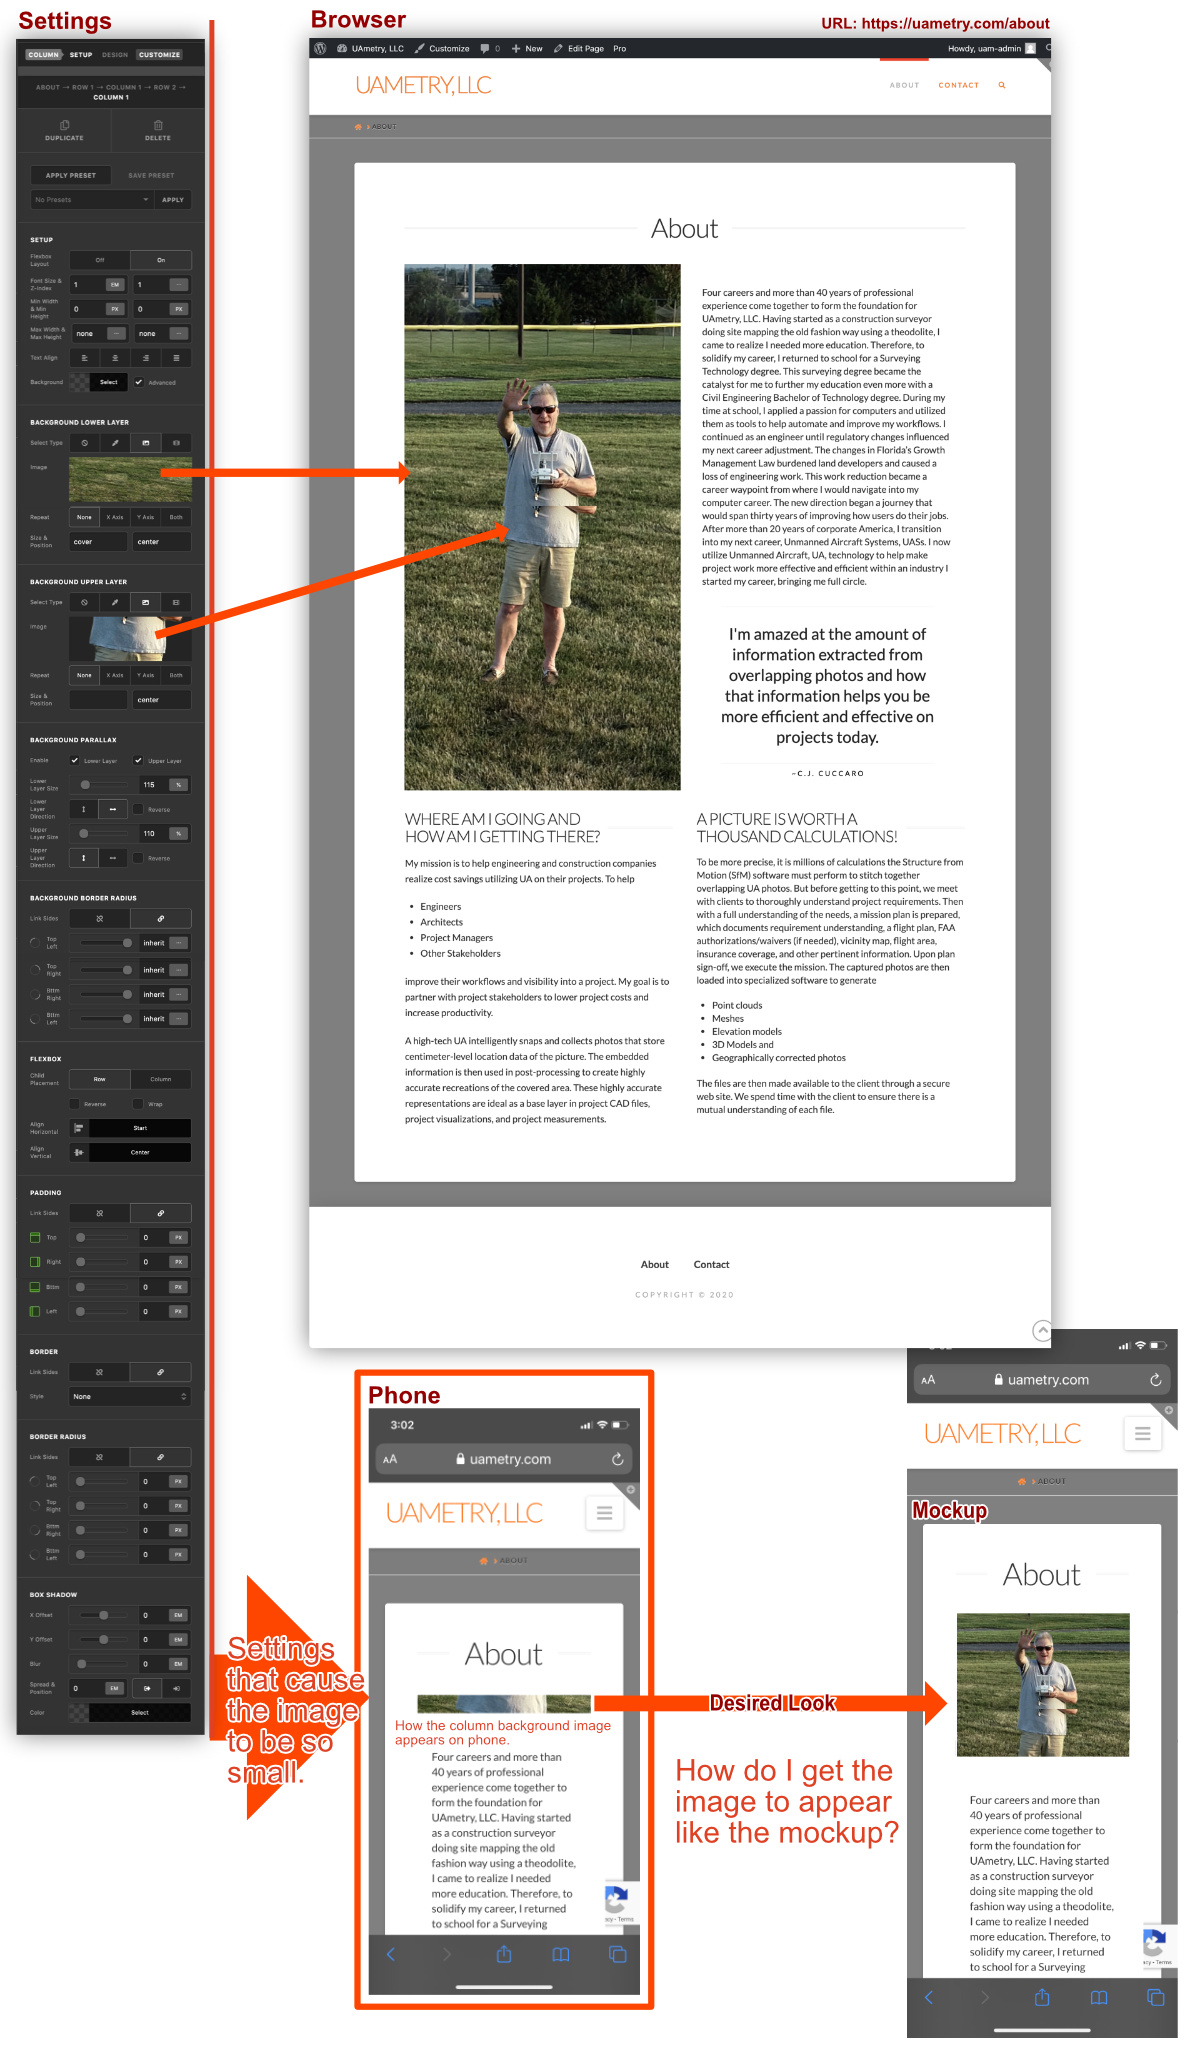Change padding Top PX unit
1200x2048 pixels.
click(179, 1237)
